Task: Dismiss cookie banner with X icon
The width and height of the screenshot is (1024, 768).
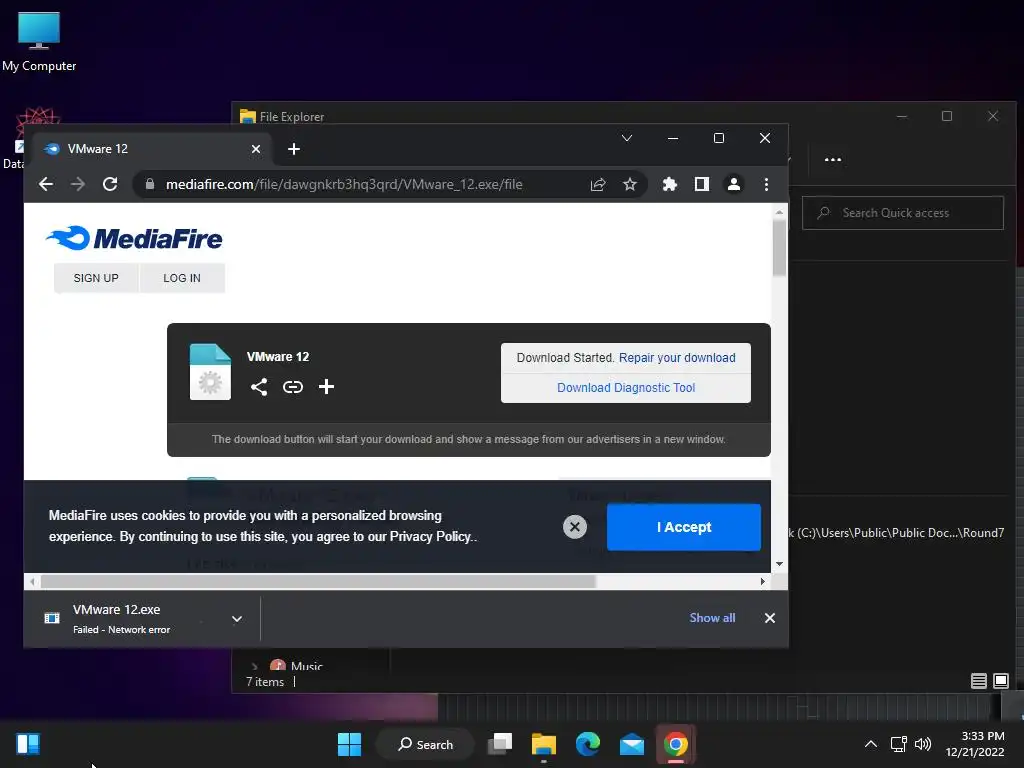Action: [x=575, y=527]
